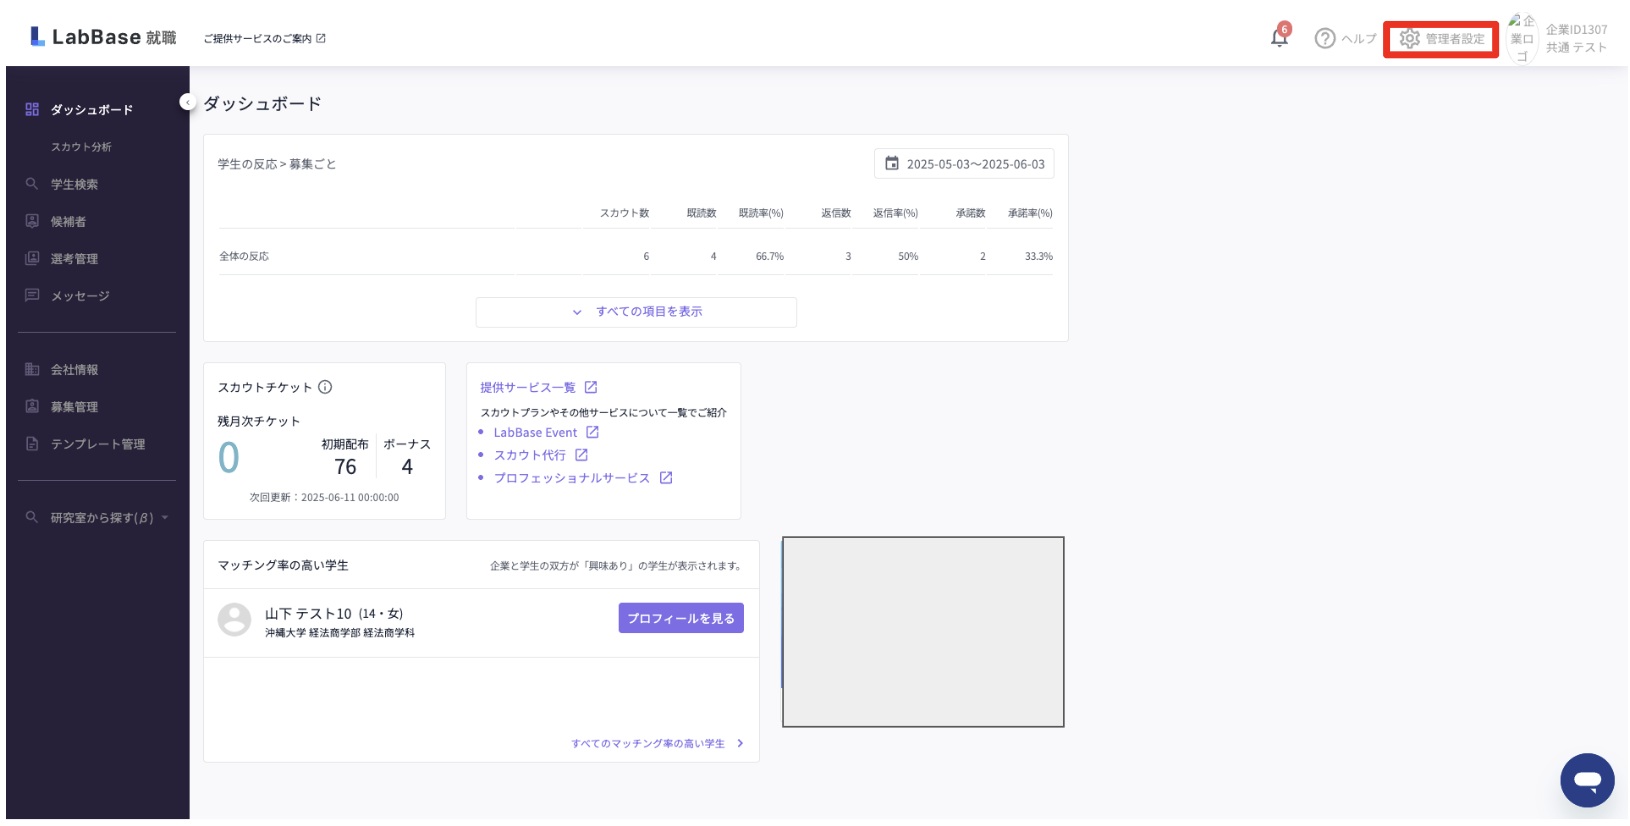The image size is (1630, 826).
Task: Click external-link icon beside 提供サービス一覧
Action: pyautogui.click(x=591, y=387)
